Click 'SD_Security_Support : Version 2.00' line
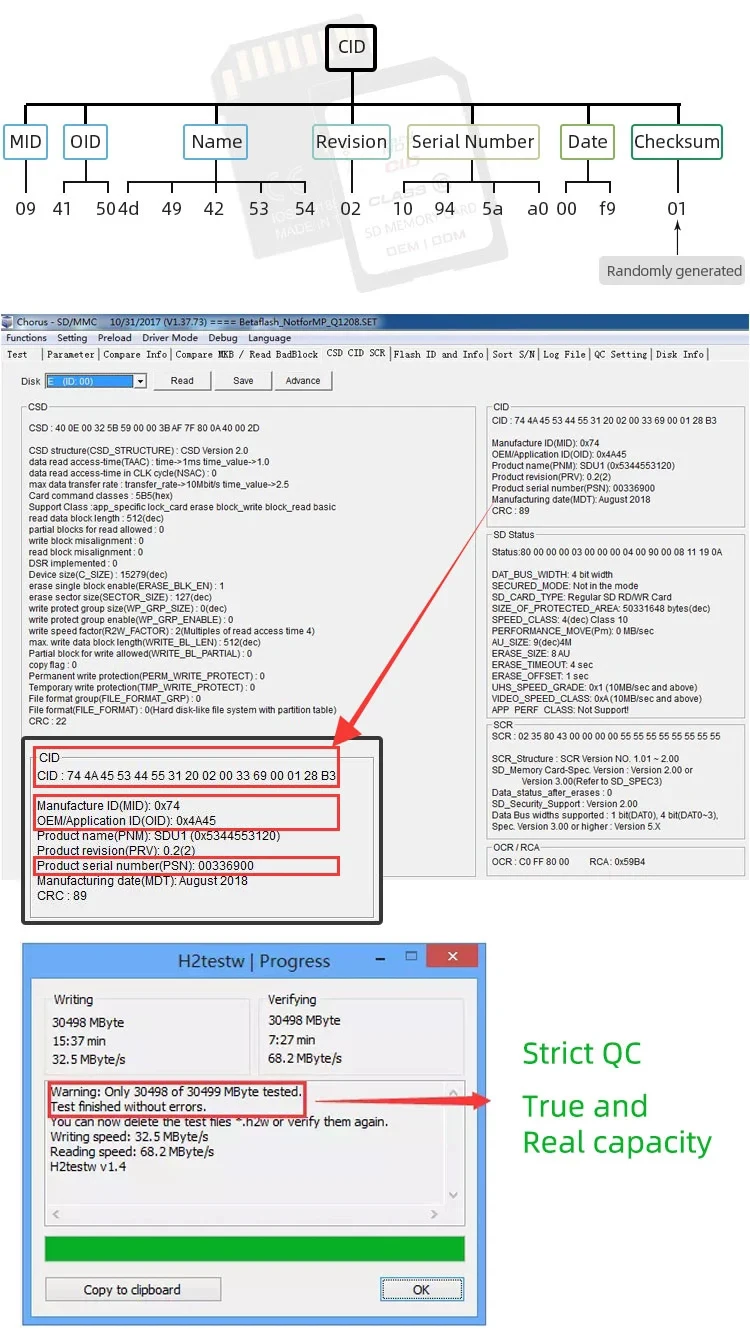The height and width of the screenshot is (1340, 750). pyautogui.click(x=565, y=803)
